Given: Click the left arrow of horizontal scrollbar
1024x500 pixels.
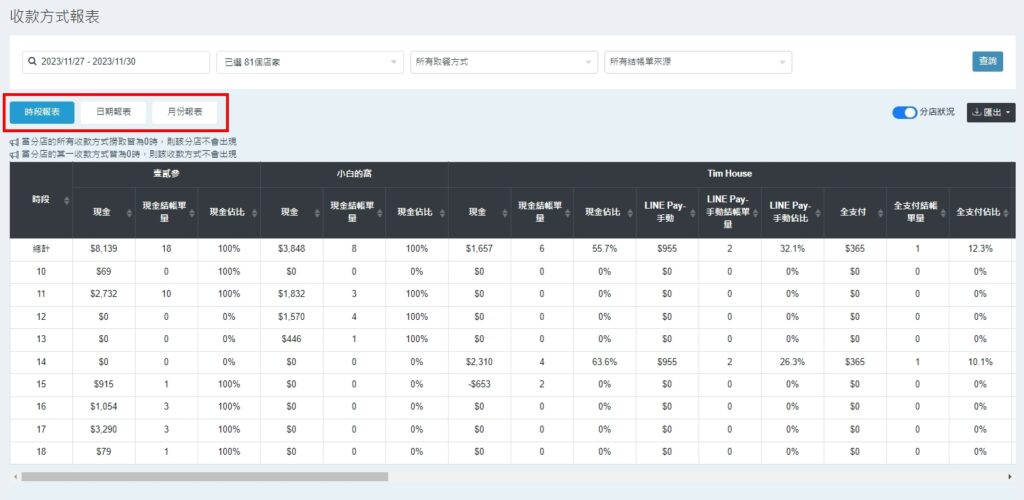Looking at the screenshot, I should pyautogui.click(x=15, y=477).
